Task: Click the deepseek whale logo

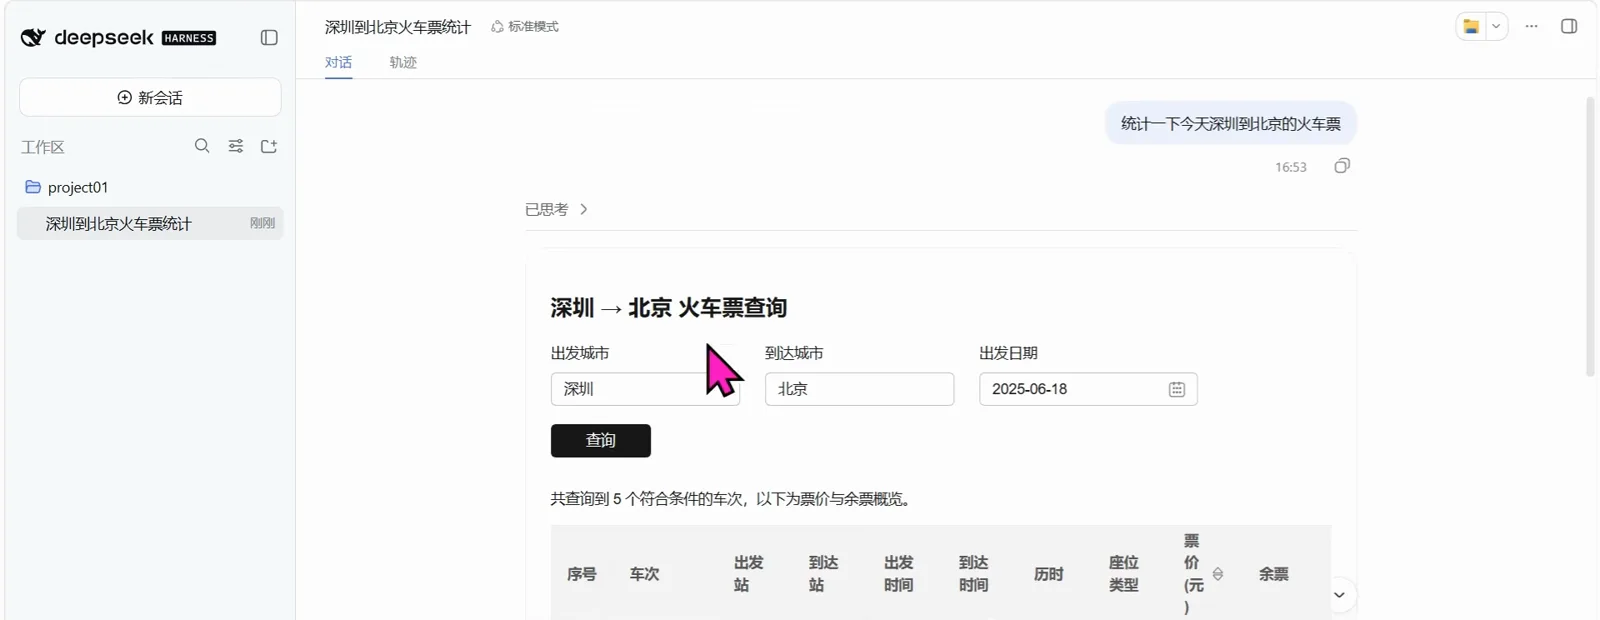Action: [x=33, y=38]
